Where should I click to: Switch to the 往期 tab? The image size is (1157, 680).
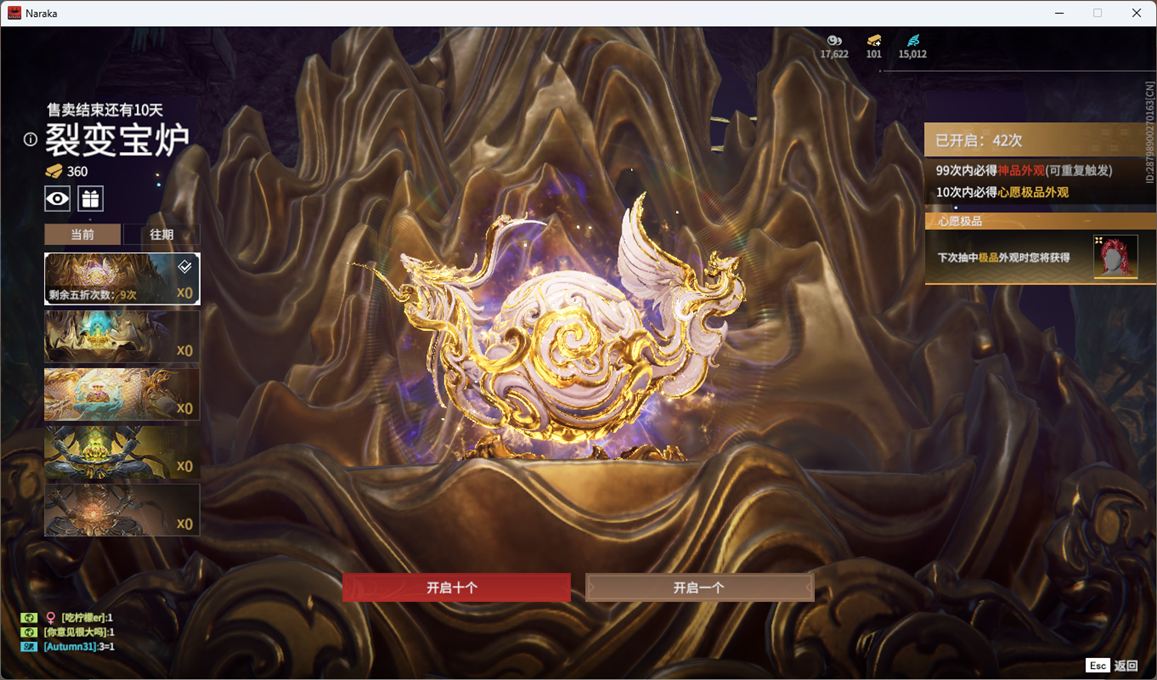tap(162, 235)
